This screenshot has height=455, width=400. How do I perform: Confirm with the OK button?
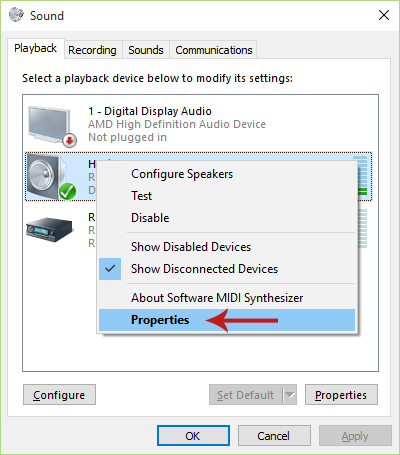click(193, 436)
